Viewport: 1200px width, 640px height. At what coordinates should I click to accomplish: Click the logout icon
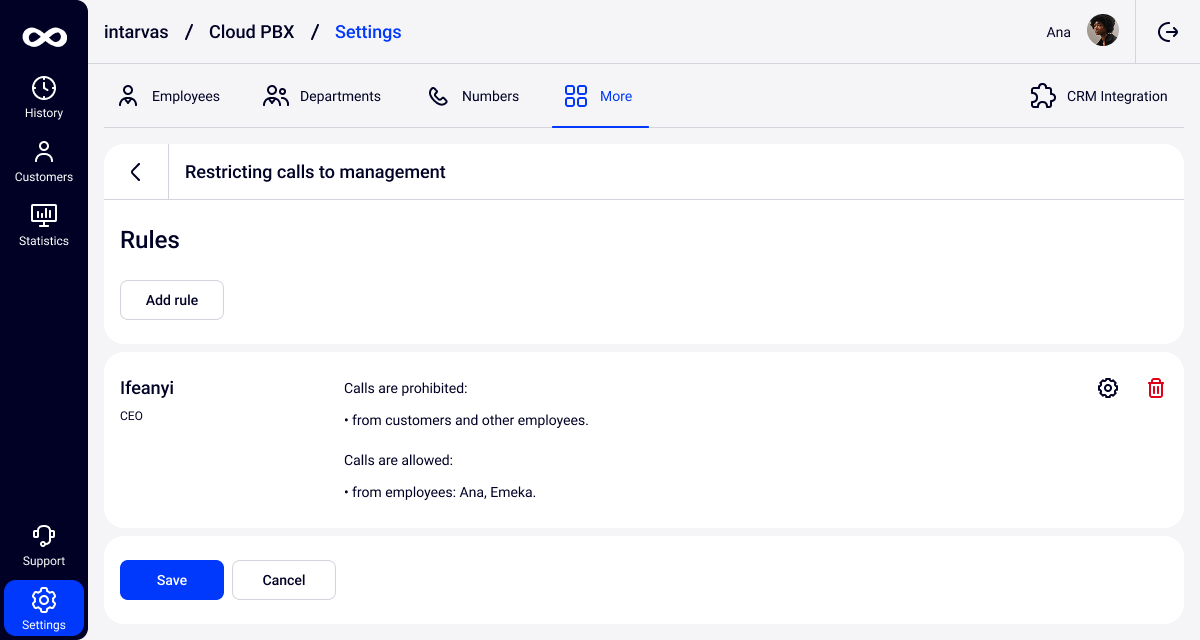(x=1168, y=32)
